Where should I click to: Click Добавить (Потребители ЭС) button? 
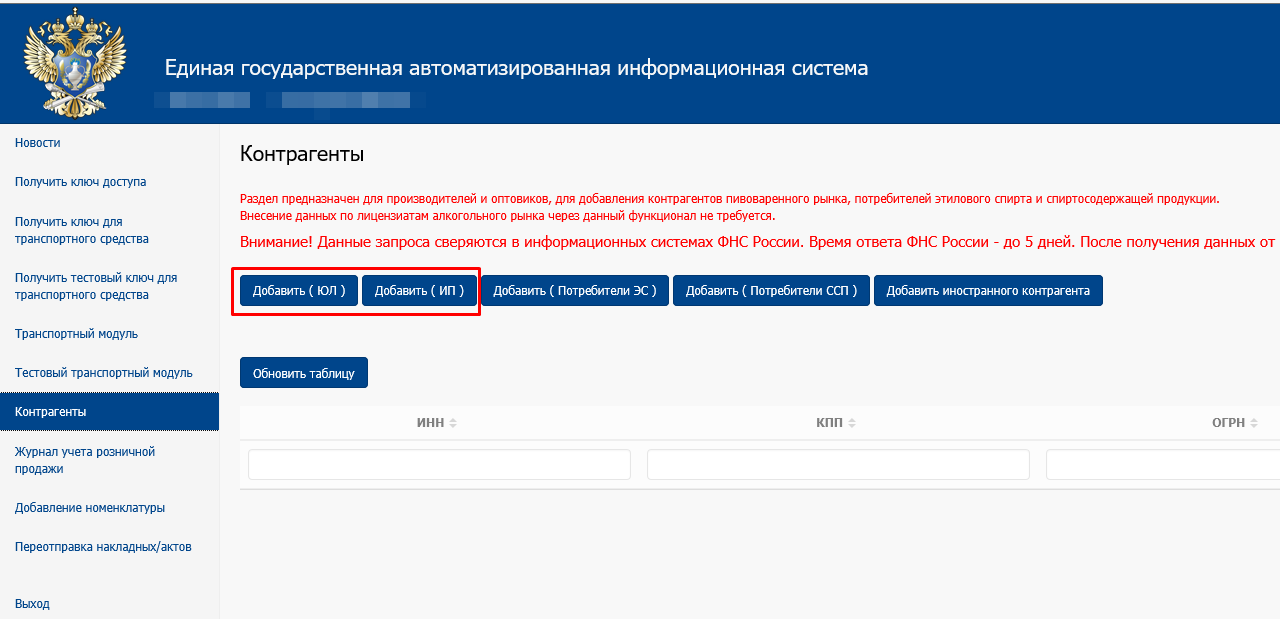click(574, 291)
